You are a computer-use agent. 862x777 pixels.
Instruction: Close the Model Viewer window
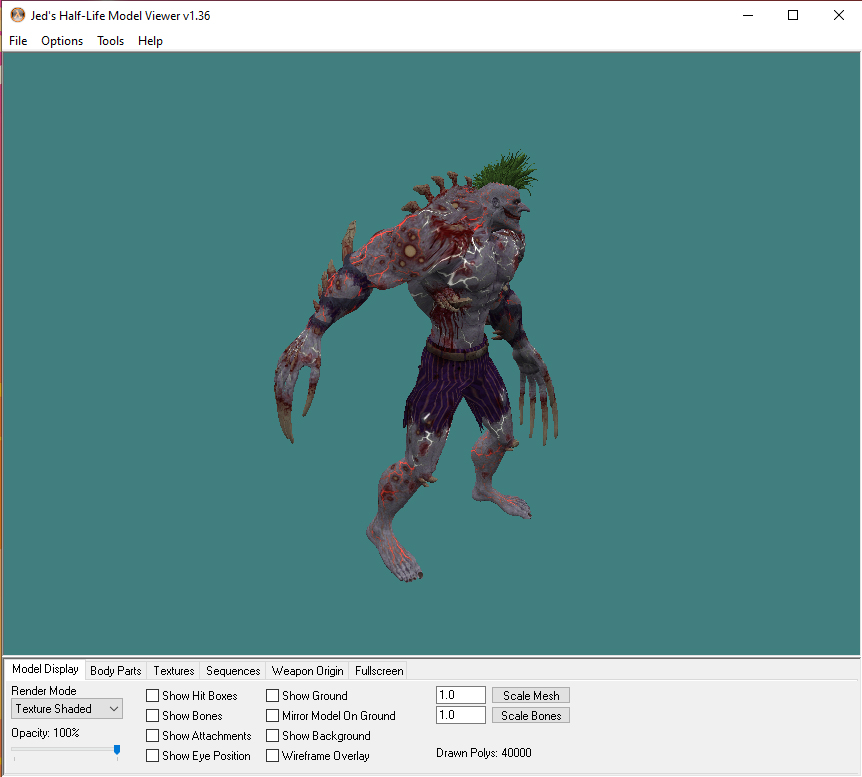[838, 15]
